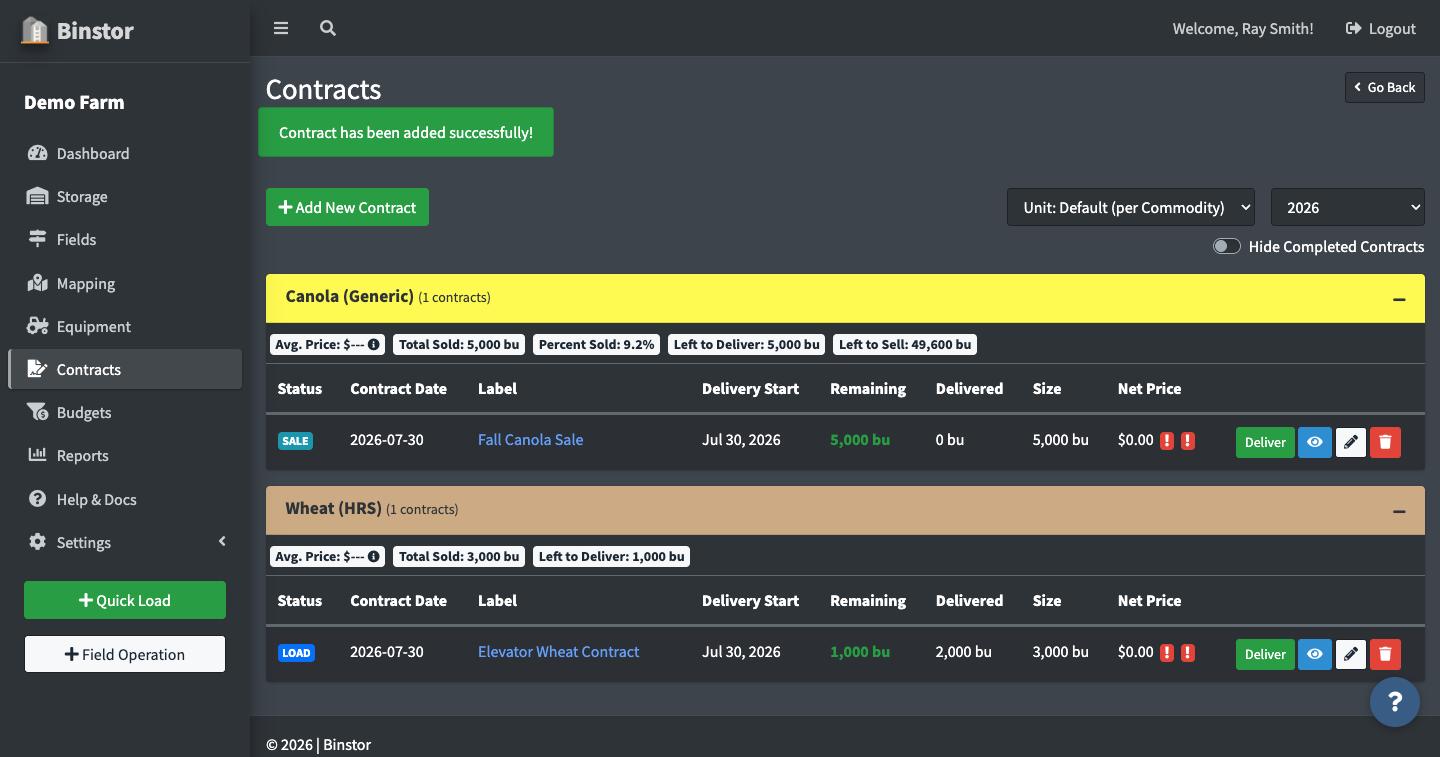Click Wheat 'Total Sold: 3,000 bu' badge
Viewport: 1440px width, 757px height.
459,556
